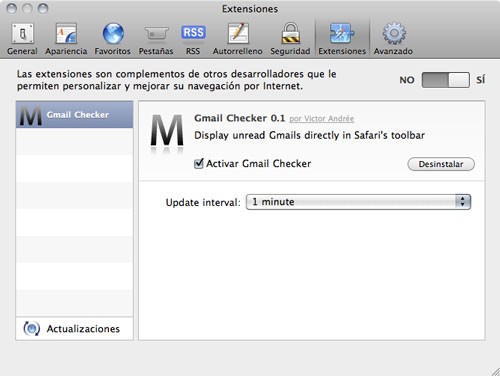Click the Update interval label
The image size is (500, 376).
pos(203,202)
